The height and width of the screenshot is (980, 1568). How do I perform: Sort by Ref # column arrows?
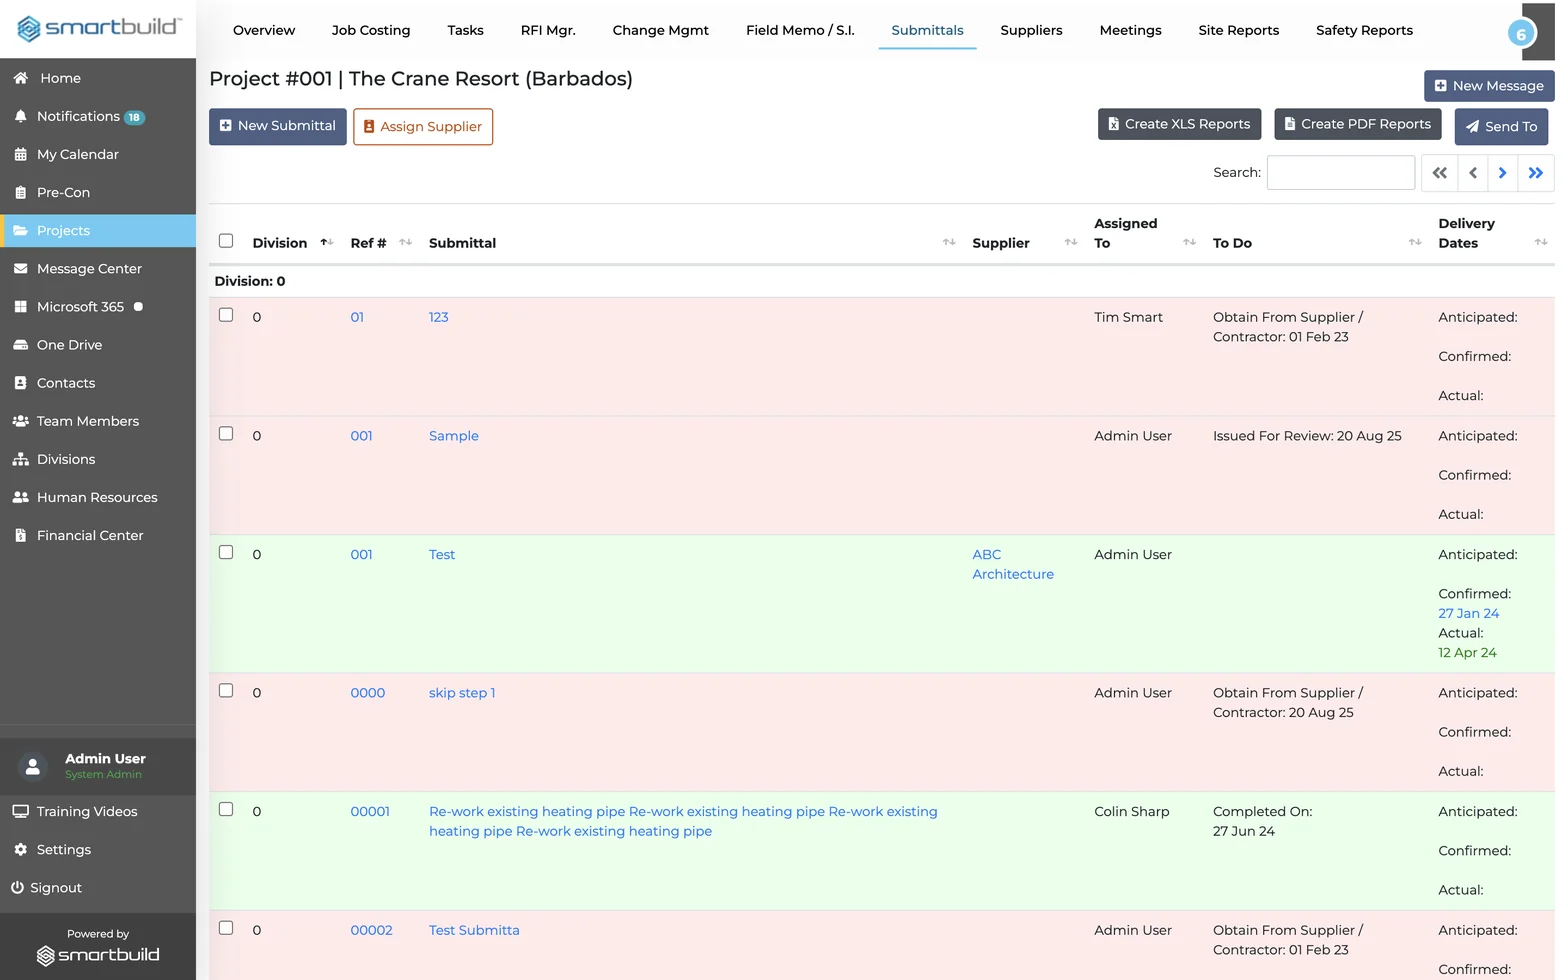[x=405, y=242]
